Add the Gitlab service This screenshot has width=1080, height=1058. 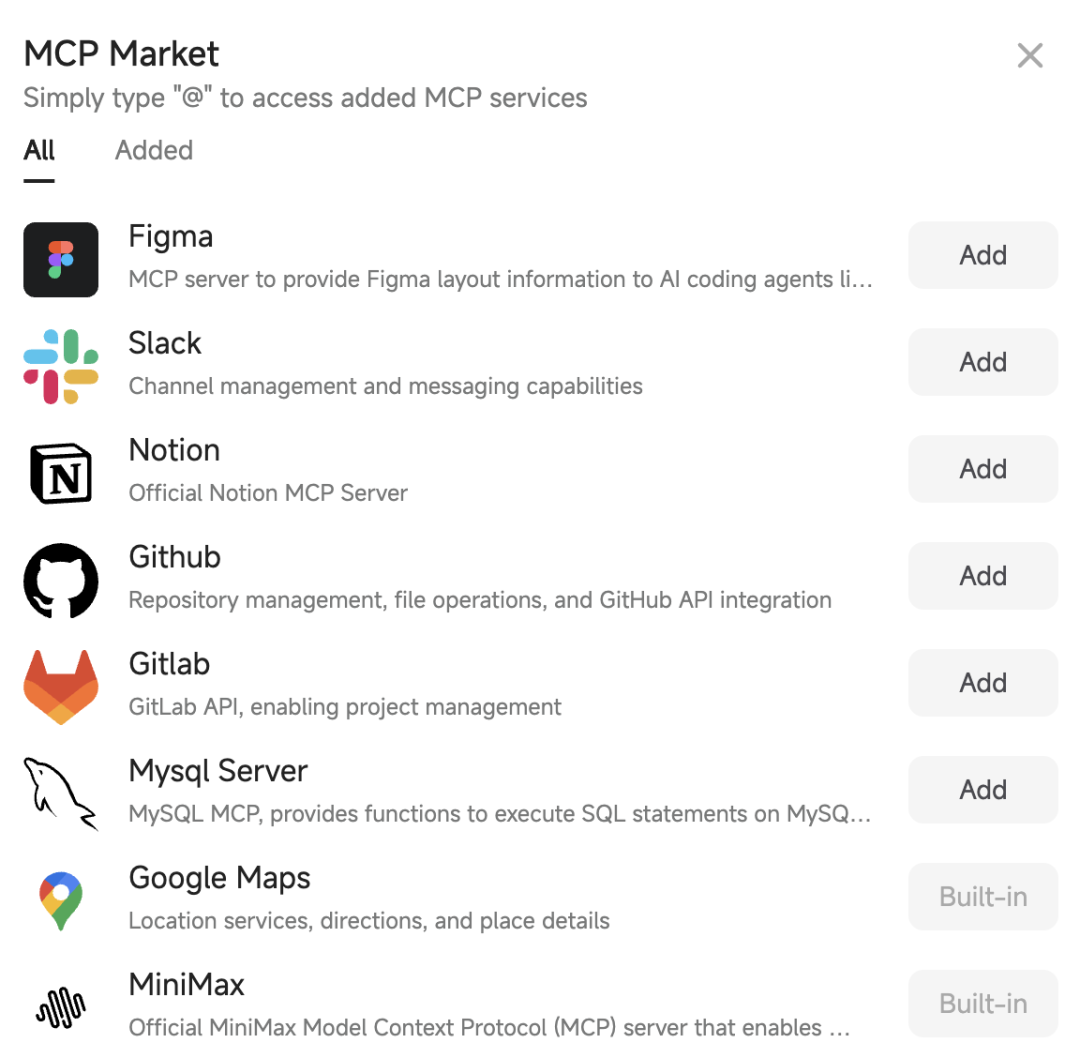[x=983, y=683]
